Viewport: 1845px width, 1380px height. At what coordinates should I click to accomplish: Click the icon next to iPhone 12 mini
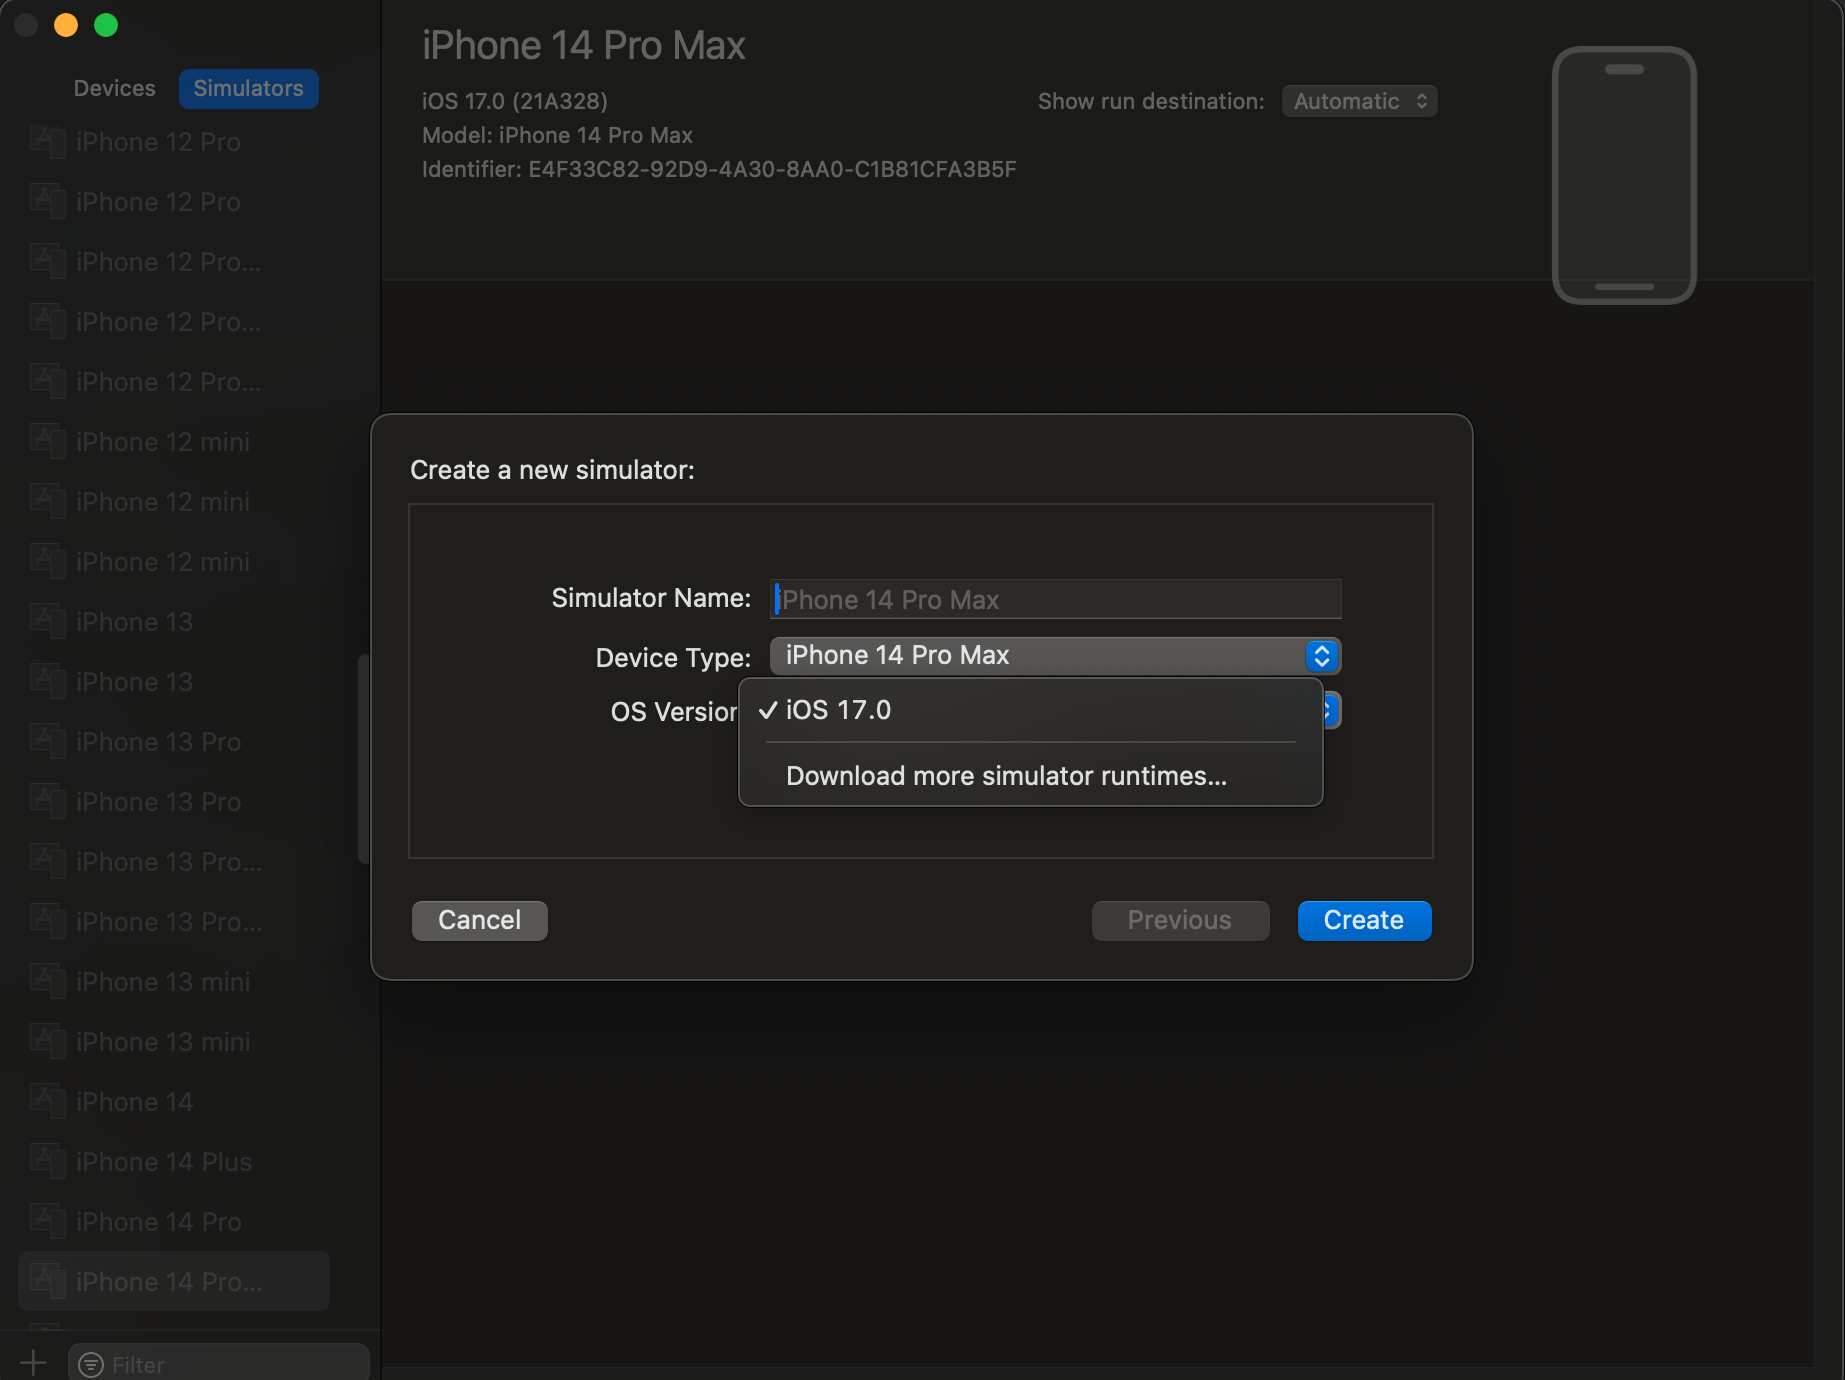[x=47, y=441]
